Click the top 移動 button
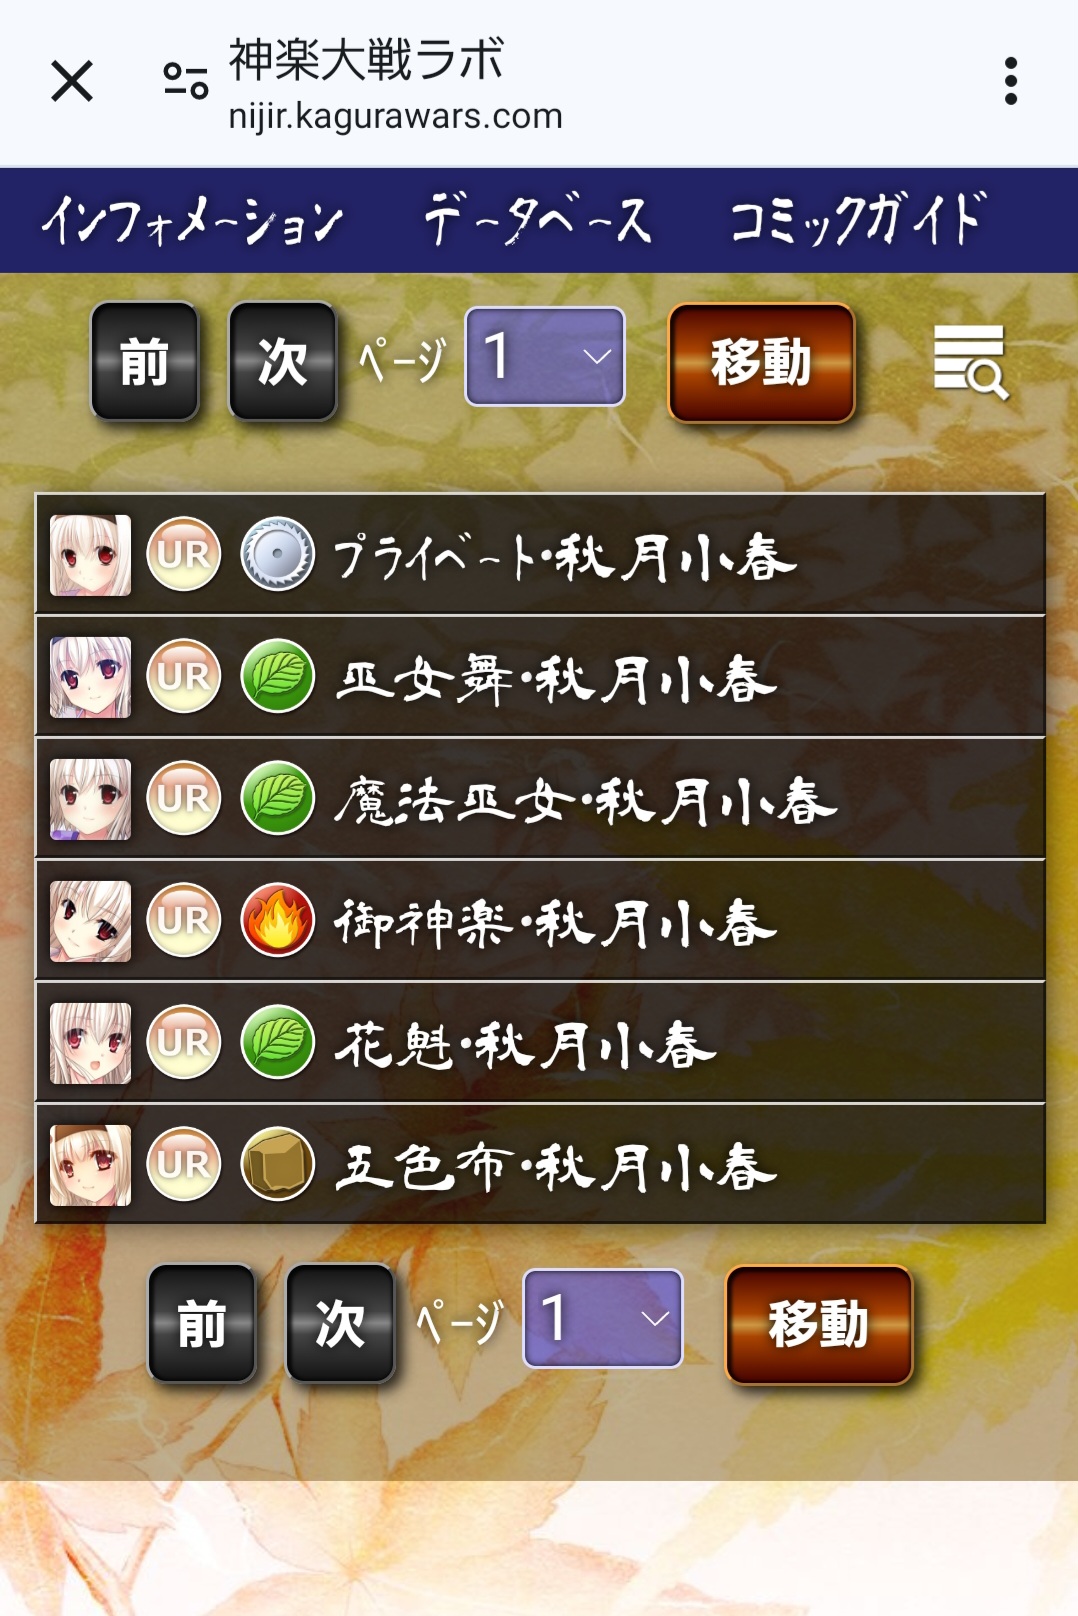The image size is (1078, 1616). 761,362
